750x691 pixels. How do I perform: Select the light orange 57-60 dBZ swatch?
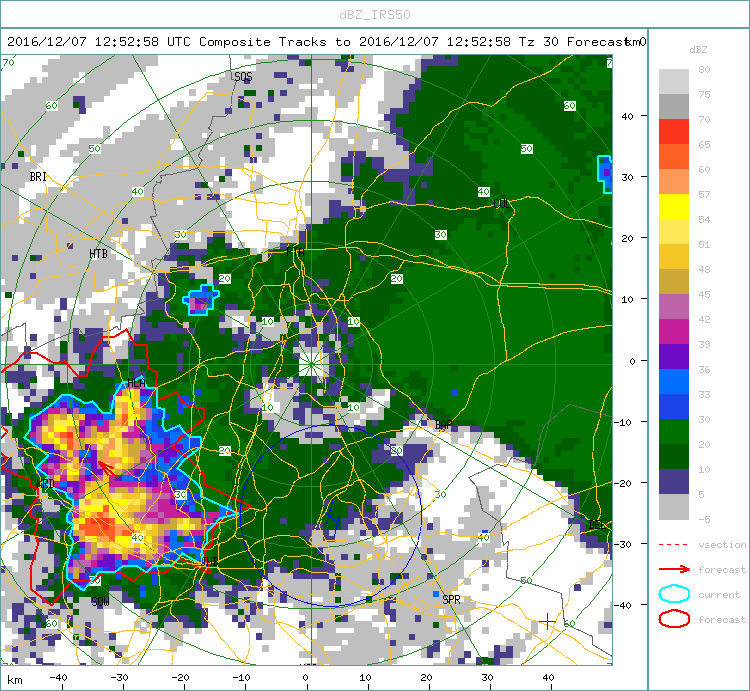(673, 181)
